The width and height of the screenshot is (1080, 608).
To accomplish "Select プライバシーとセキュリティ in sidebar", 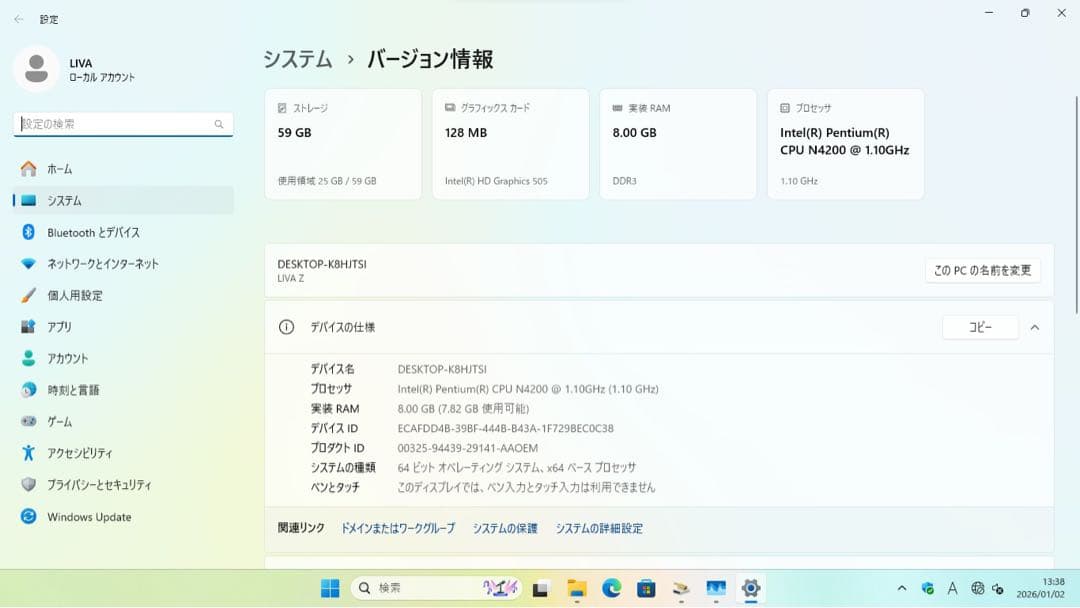I will click(x=123, y=484).
